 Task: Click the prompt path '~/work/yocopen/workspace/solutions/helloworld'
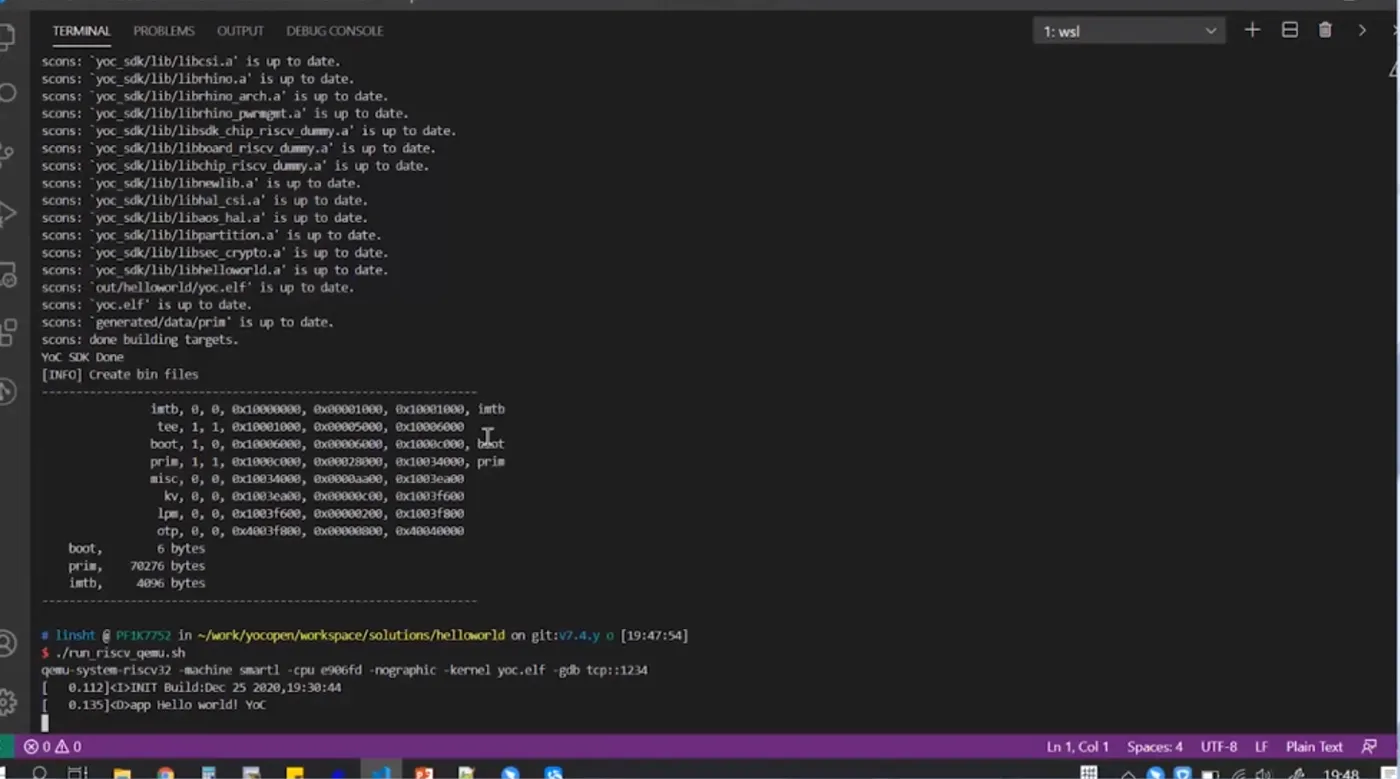click(351, 636)
